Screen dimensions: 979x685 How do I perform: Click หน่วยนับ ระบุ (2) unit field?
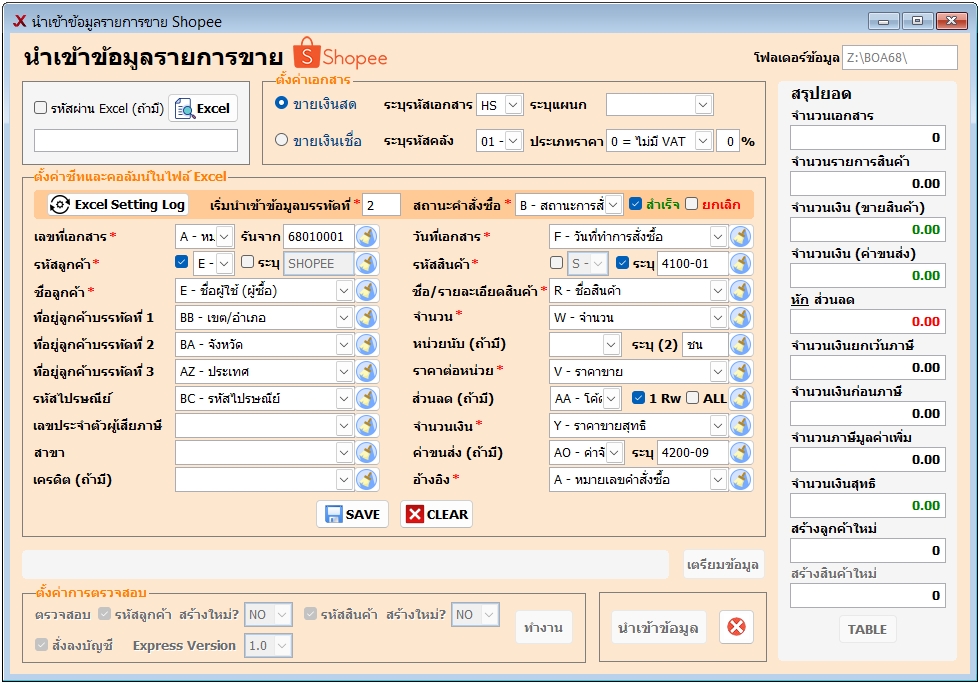click(x=705, y=344)
